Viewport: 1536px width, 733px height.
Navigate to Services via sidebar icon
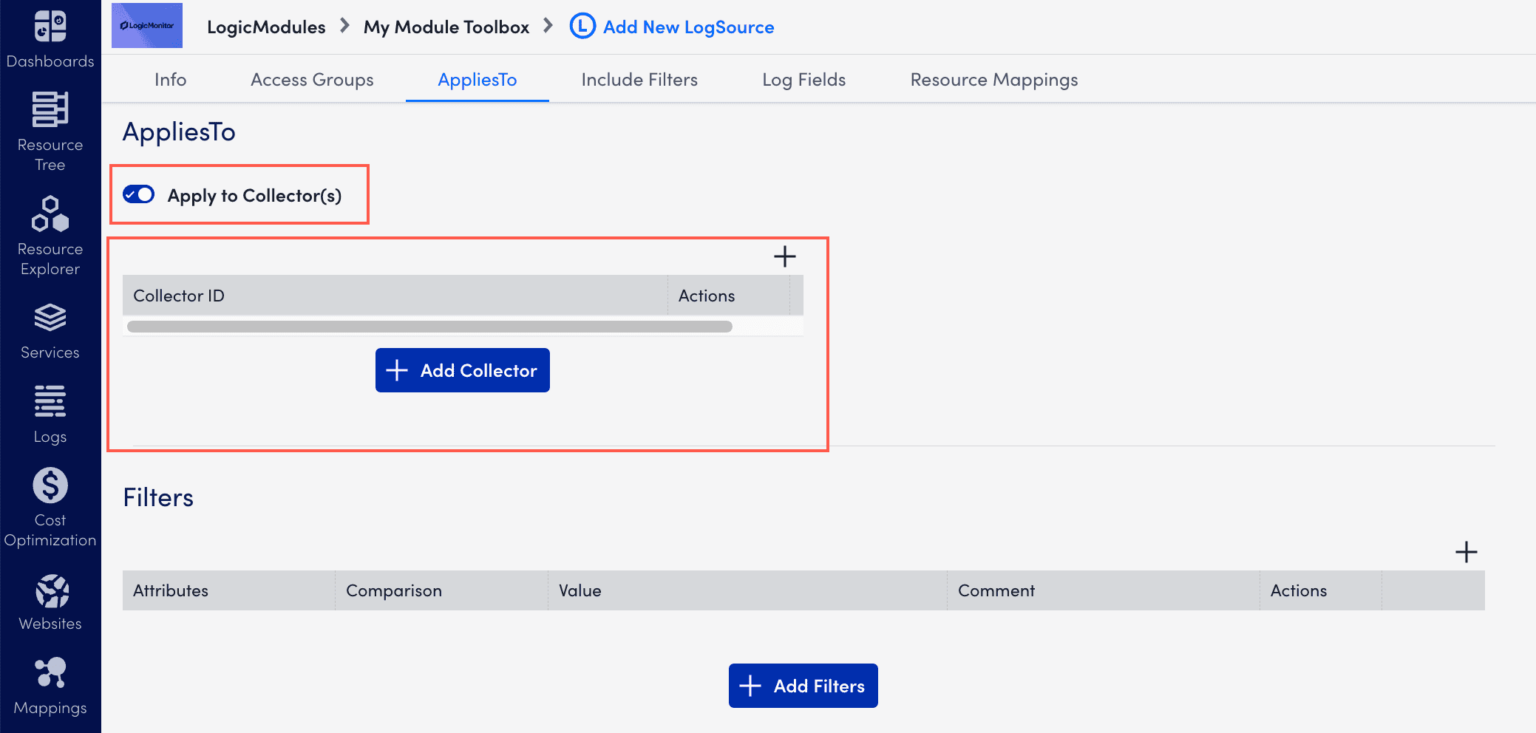pos(50,328)
